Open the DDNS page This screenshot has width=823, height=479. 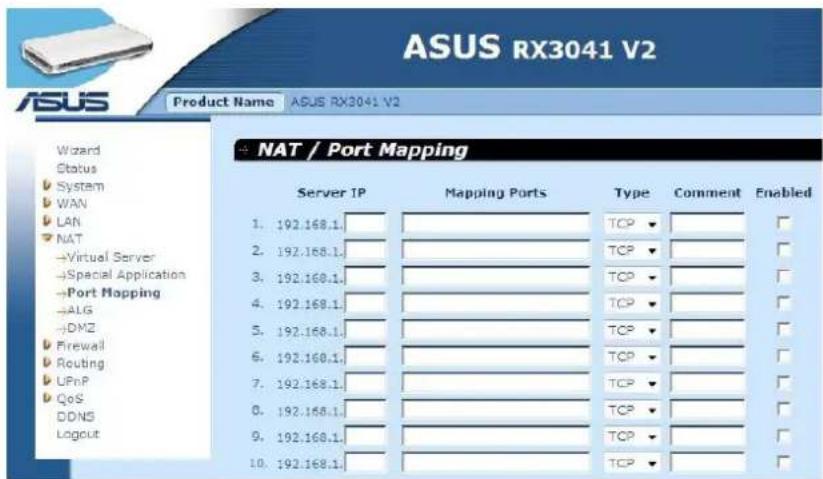[x=76, y=417]
